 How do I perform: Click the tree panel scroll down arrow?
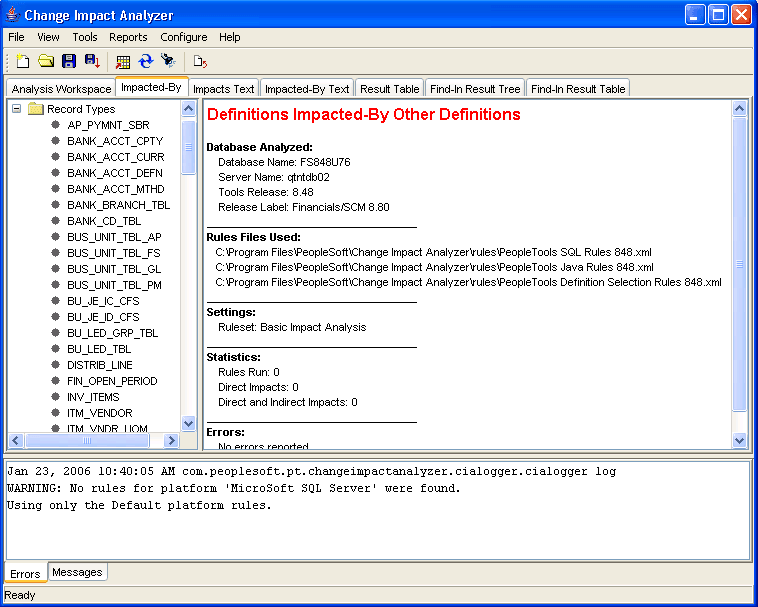(x=188, y=424)
